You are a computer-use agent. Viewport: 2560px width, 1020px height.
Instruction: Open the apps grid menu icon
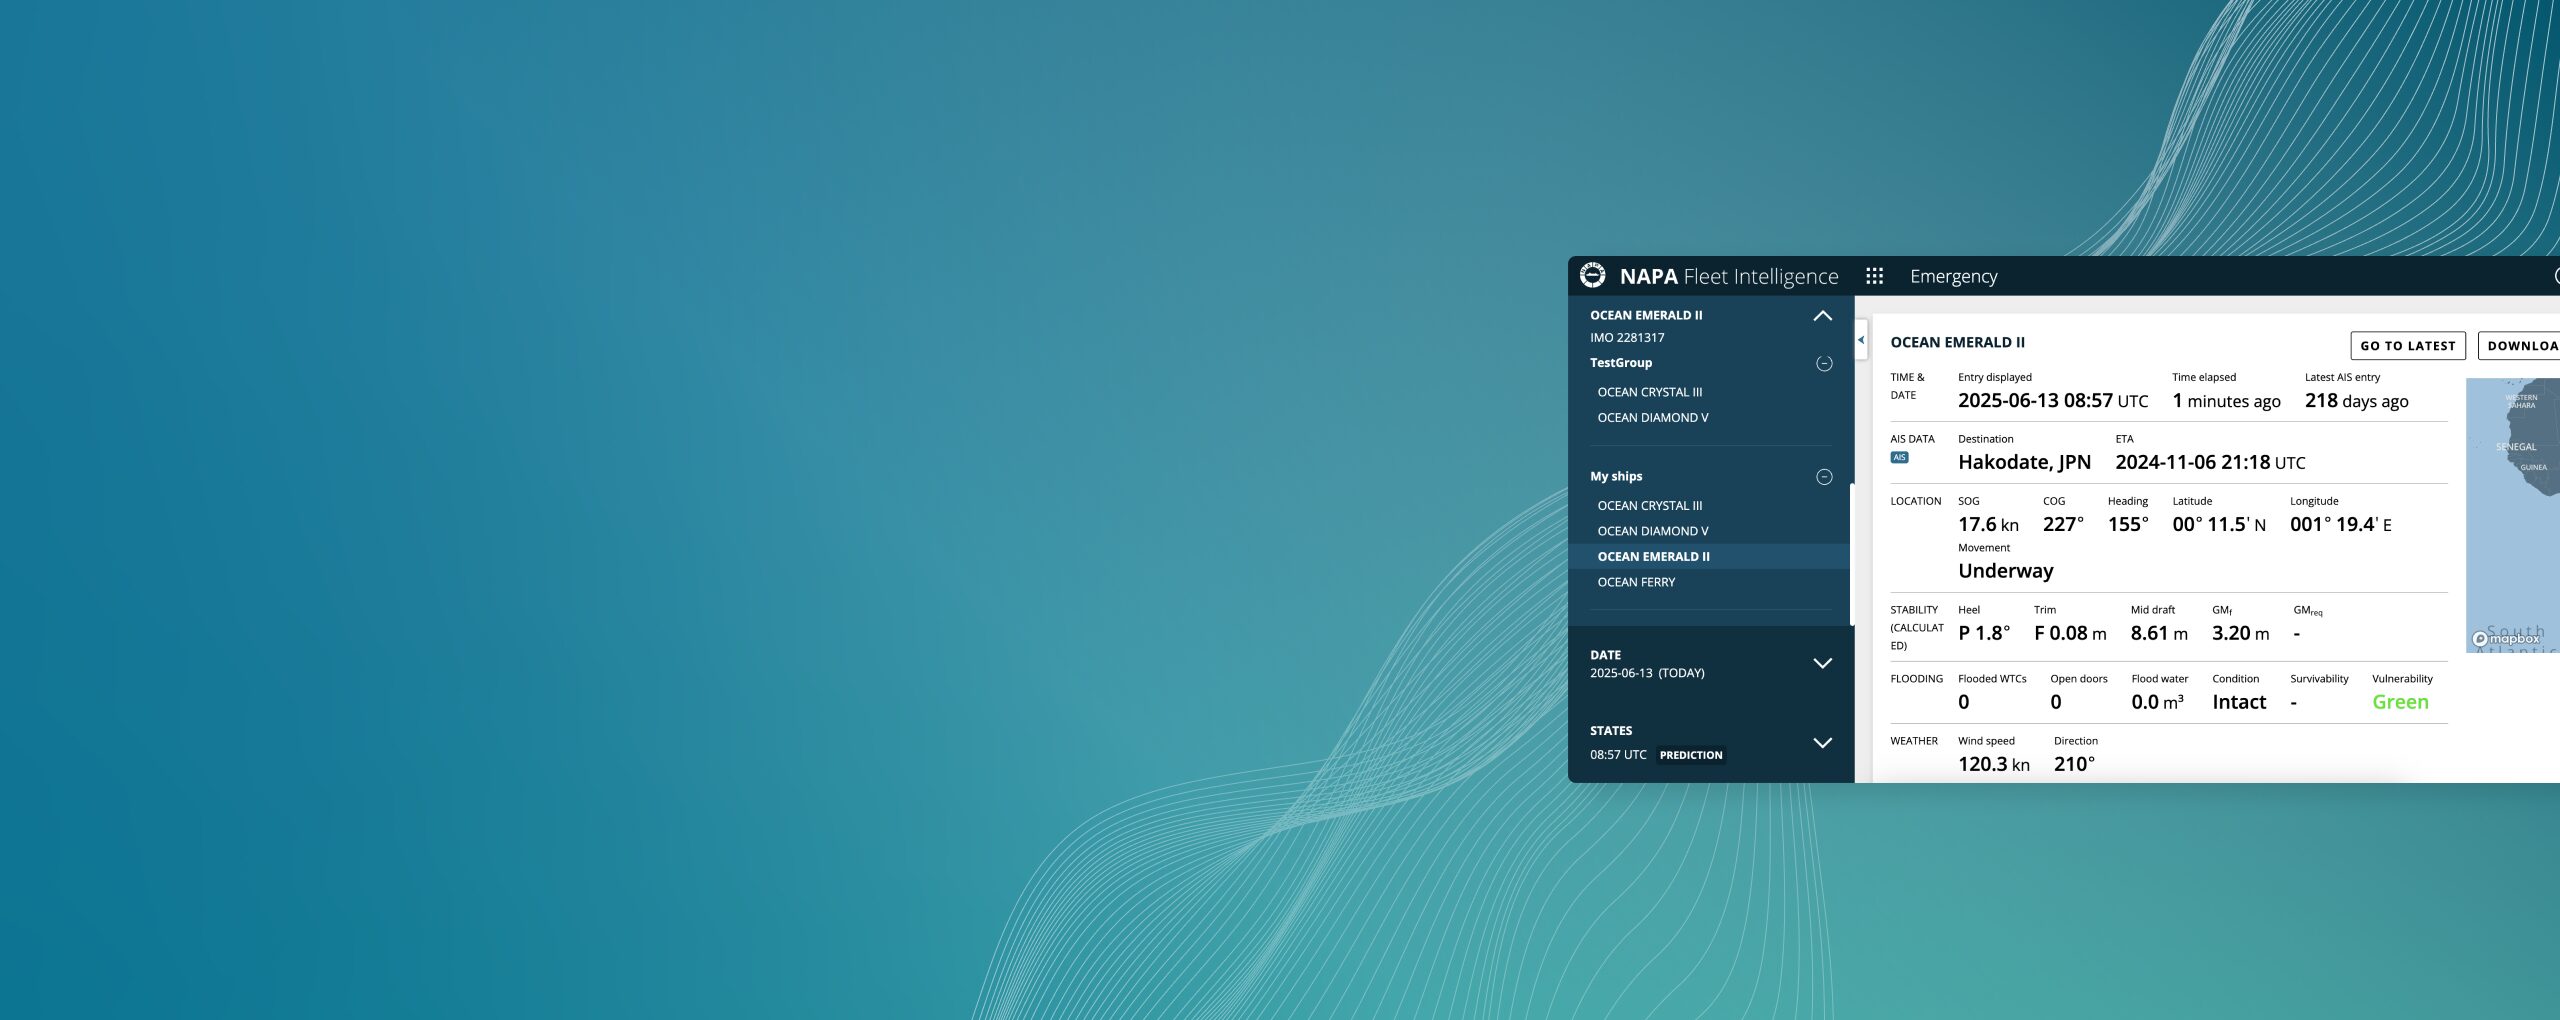click(1874, 276)
